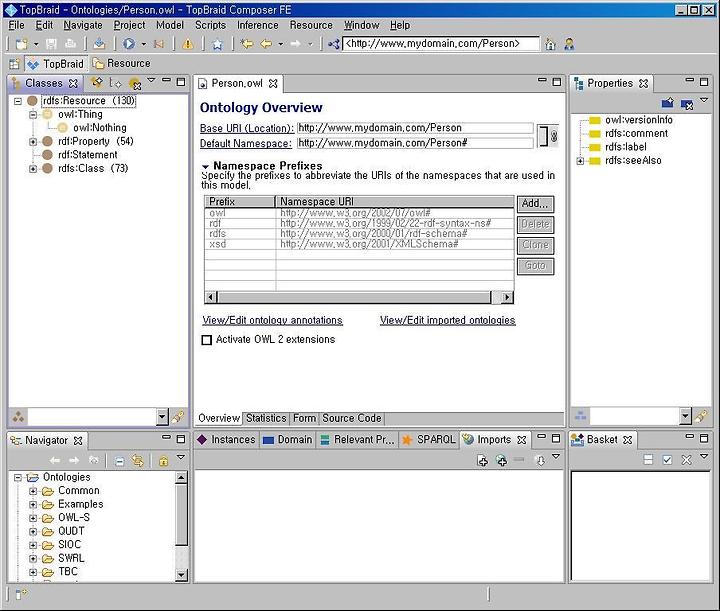Click the delete property icon in Properties toolbar
The height and width of the screenshot is (611, 720).
point(687,105)
